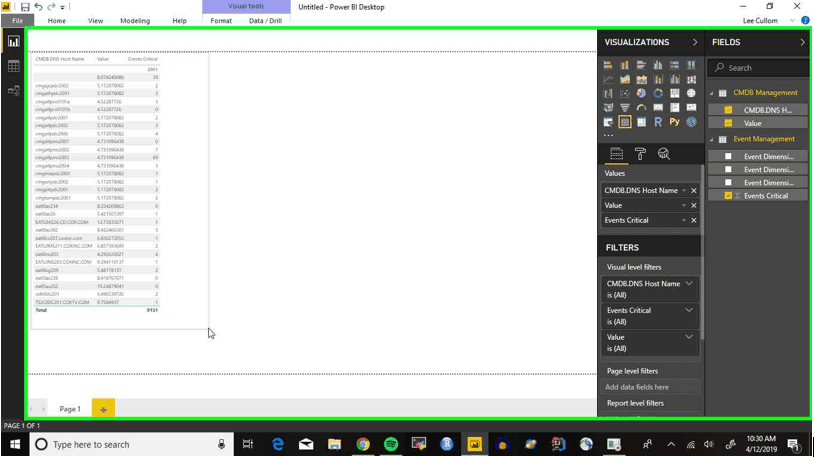Select the ArcGIS Maps visual

(x=691, y=122)
